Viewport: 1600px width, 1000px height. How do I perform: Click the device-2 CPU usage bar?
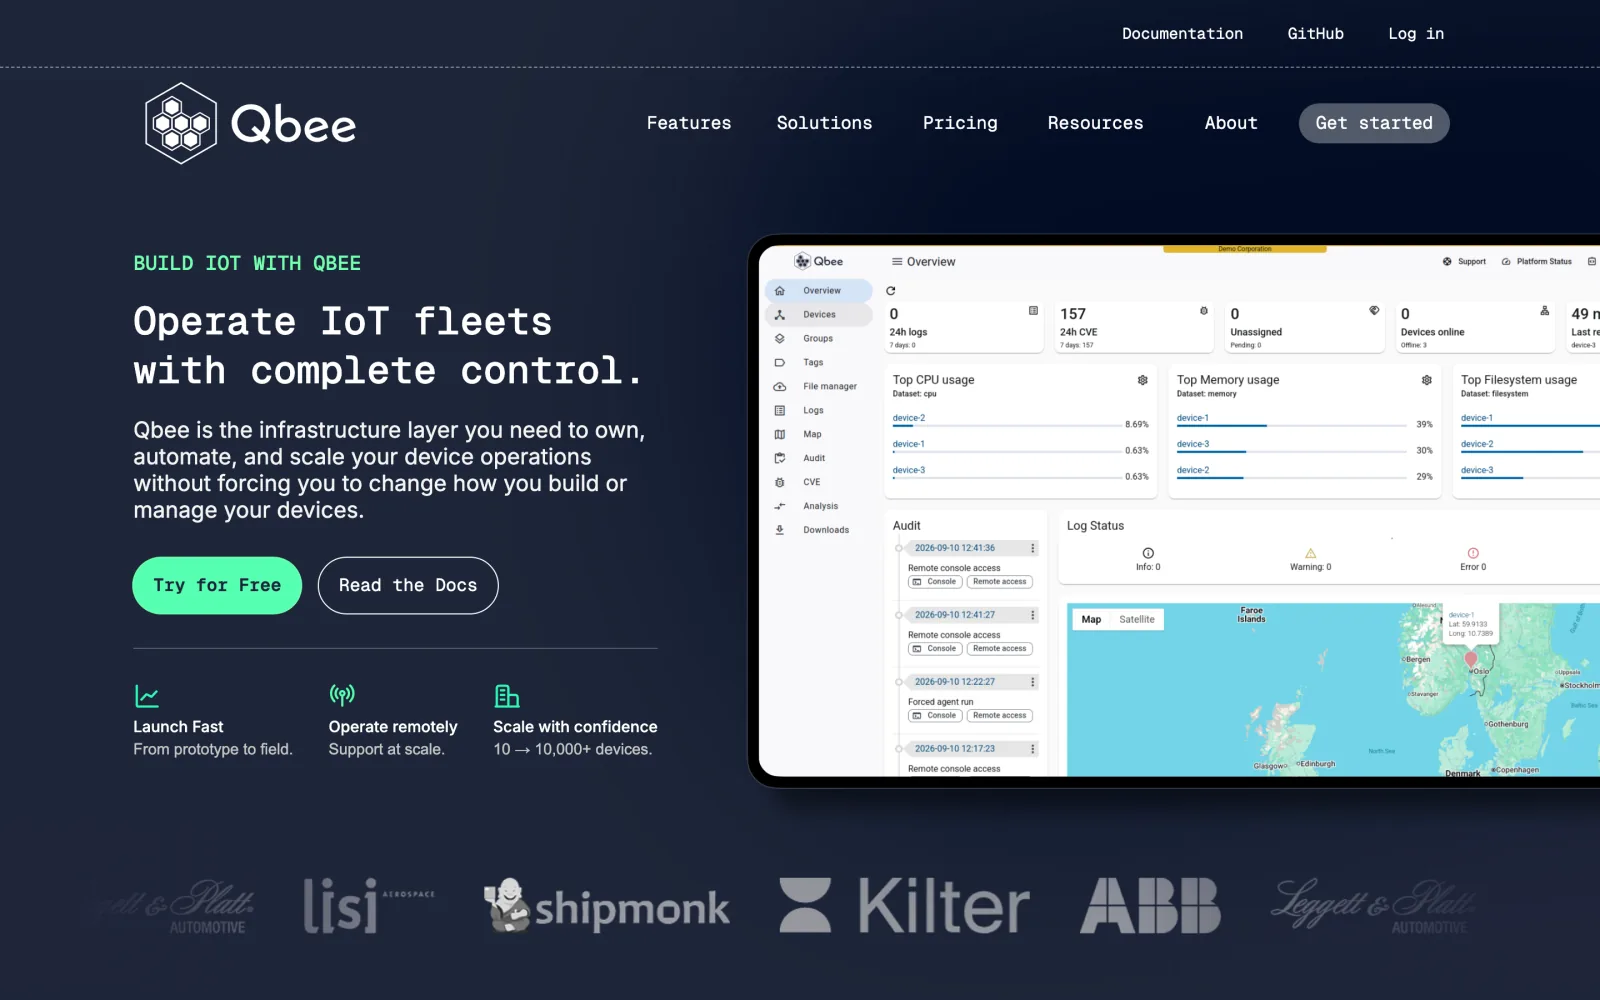1007,426
